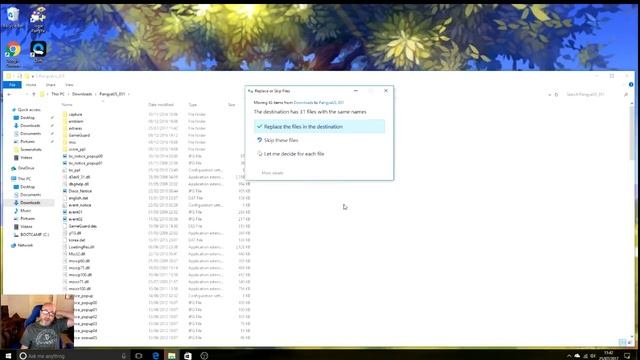Open Pictures under Quick access
640x360 pixels.
(x=27, y=141)
